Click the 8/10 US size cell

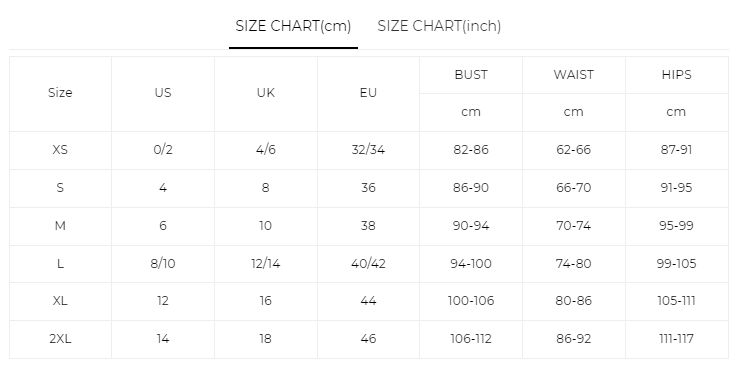tap(162, 263)
